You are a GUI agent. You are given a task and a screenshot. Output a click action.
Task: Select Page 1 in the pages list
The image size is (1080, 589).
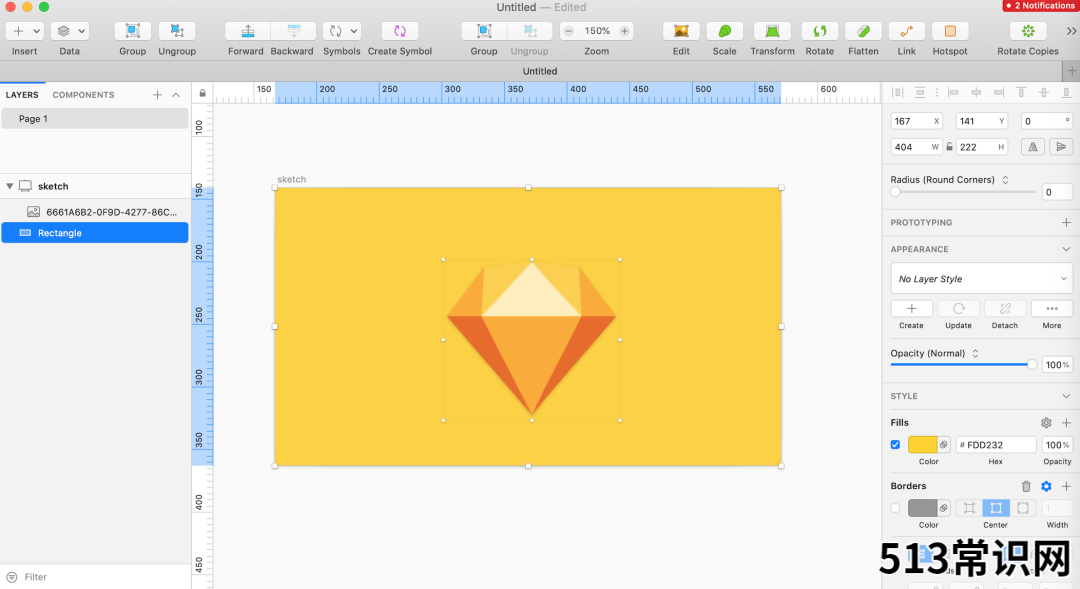95,118
